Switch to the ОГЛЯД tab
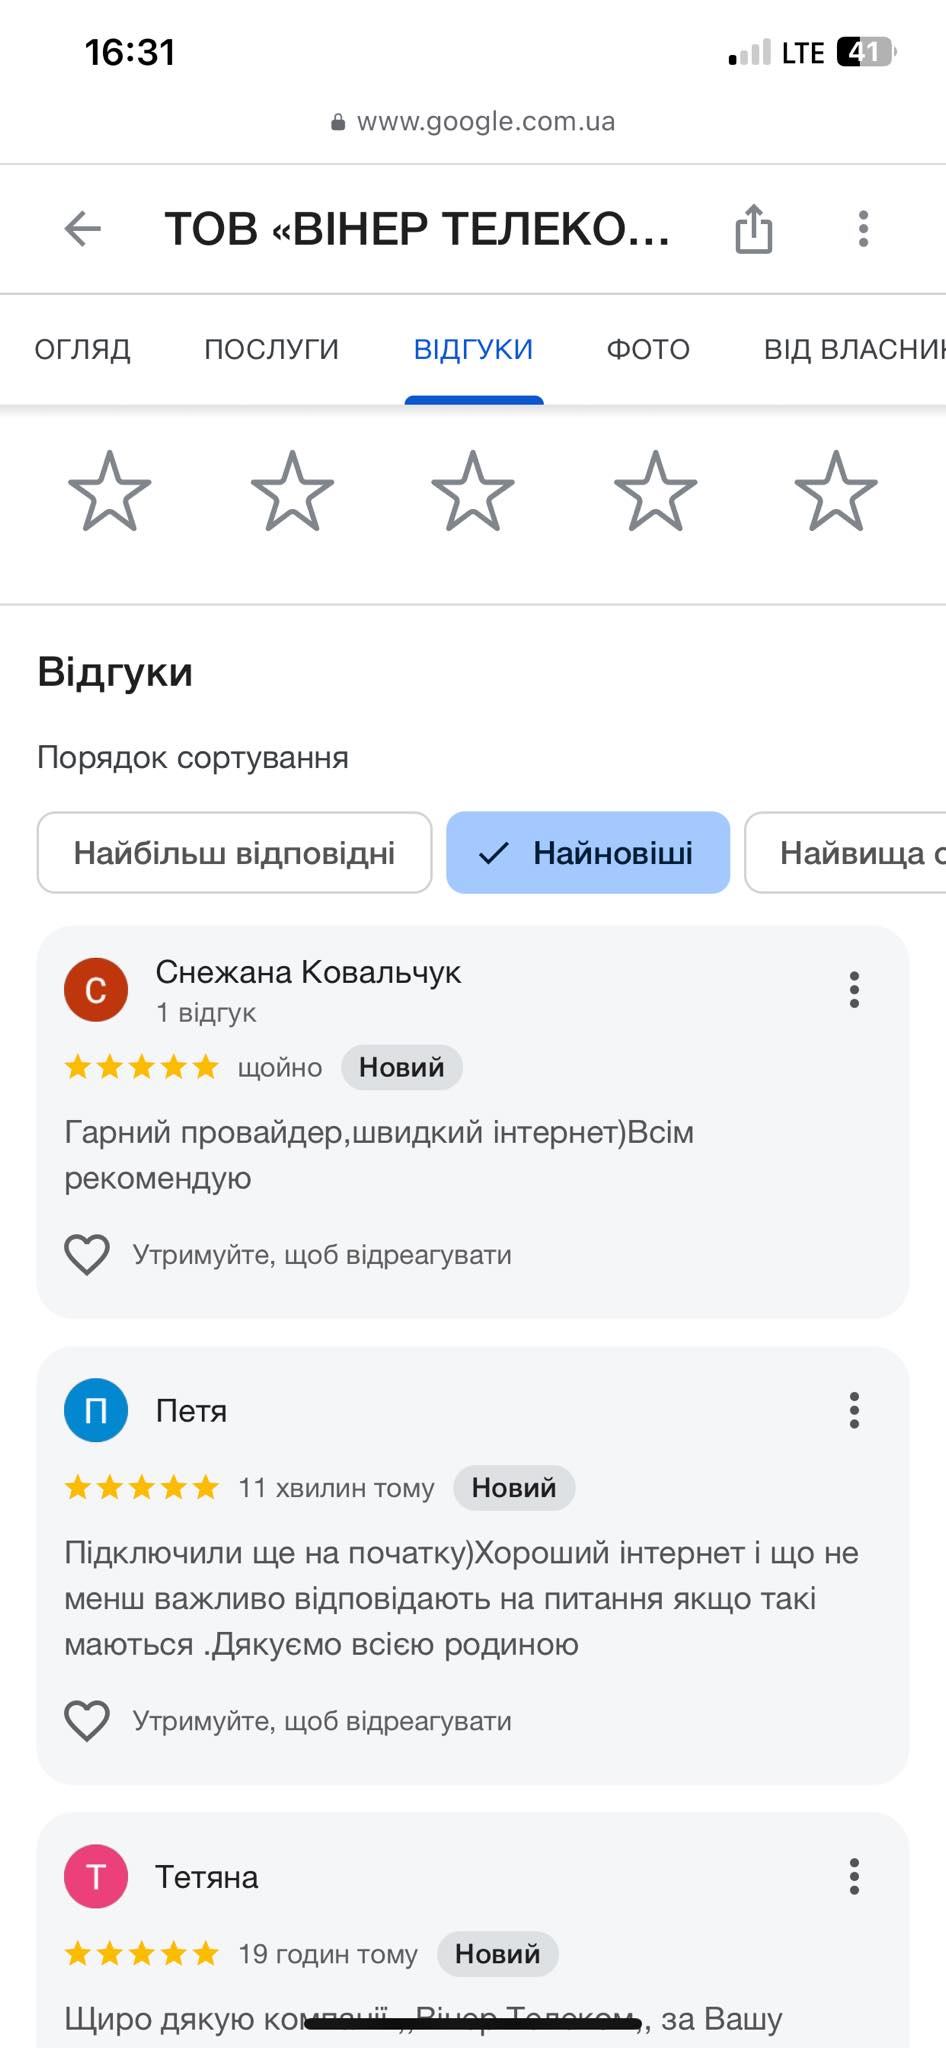The image size is (946, 2048). click(x=83, y=349)
